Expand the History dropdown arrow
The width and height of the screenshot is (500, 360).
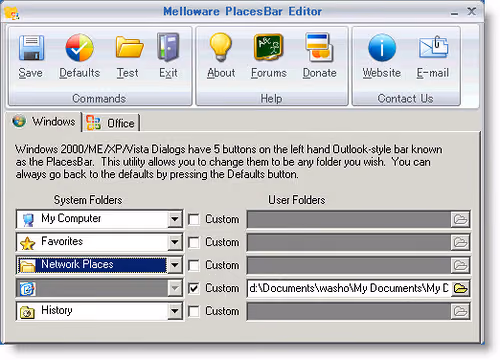[x=175, y=311]
